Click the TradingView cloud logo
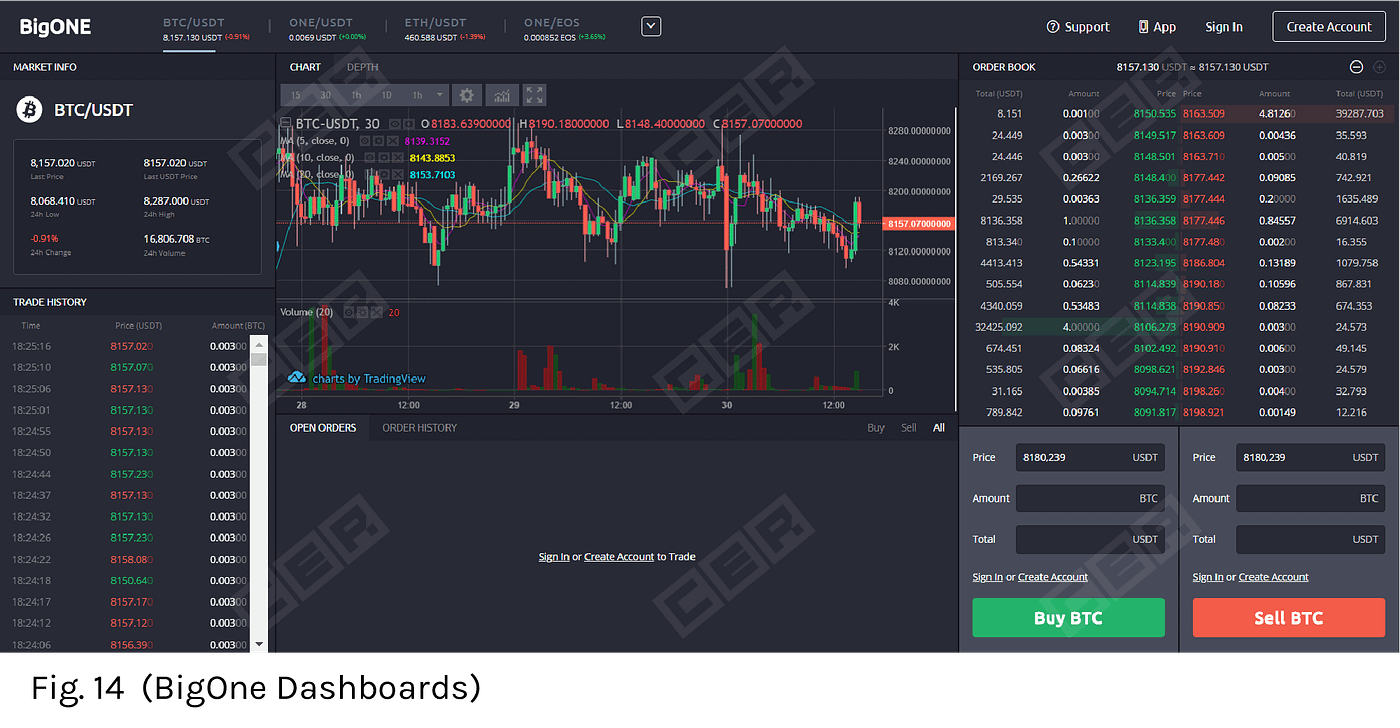The width and height of the screenshot is (1400, 728). (297, 378)
